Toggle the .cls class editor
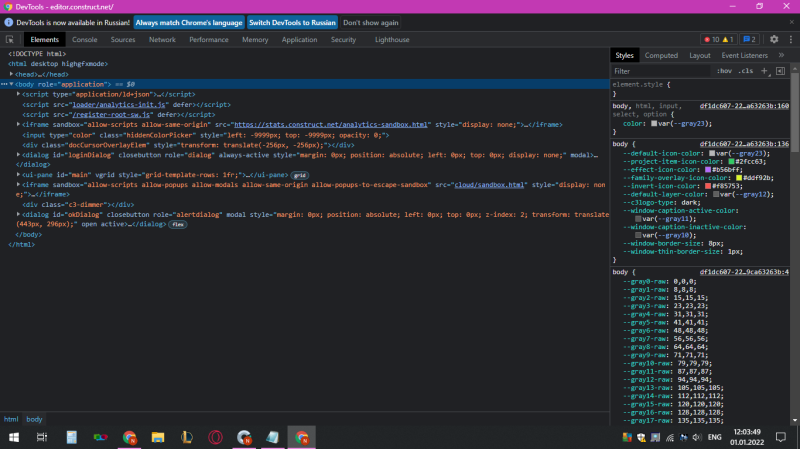 coord(746,71)
